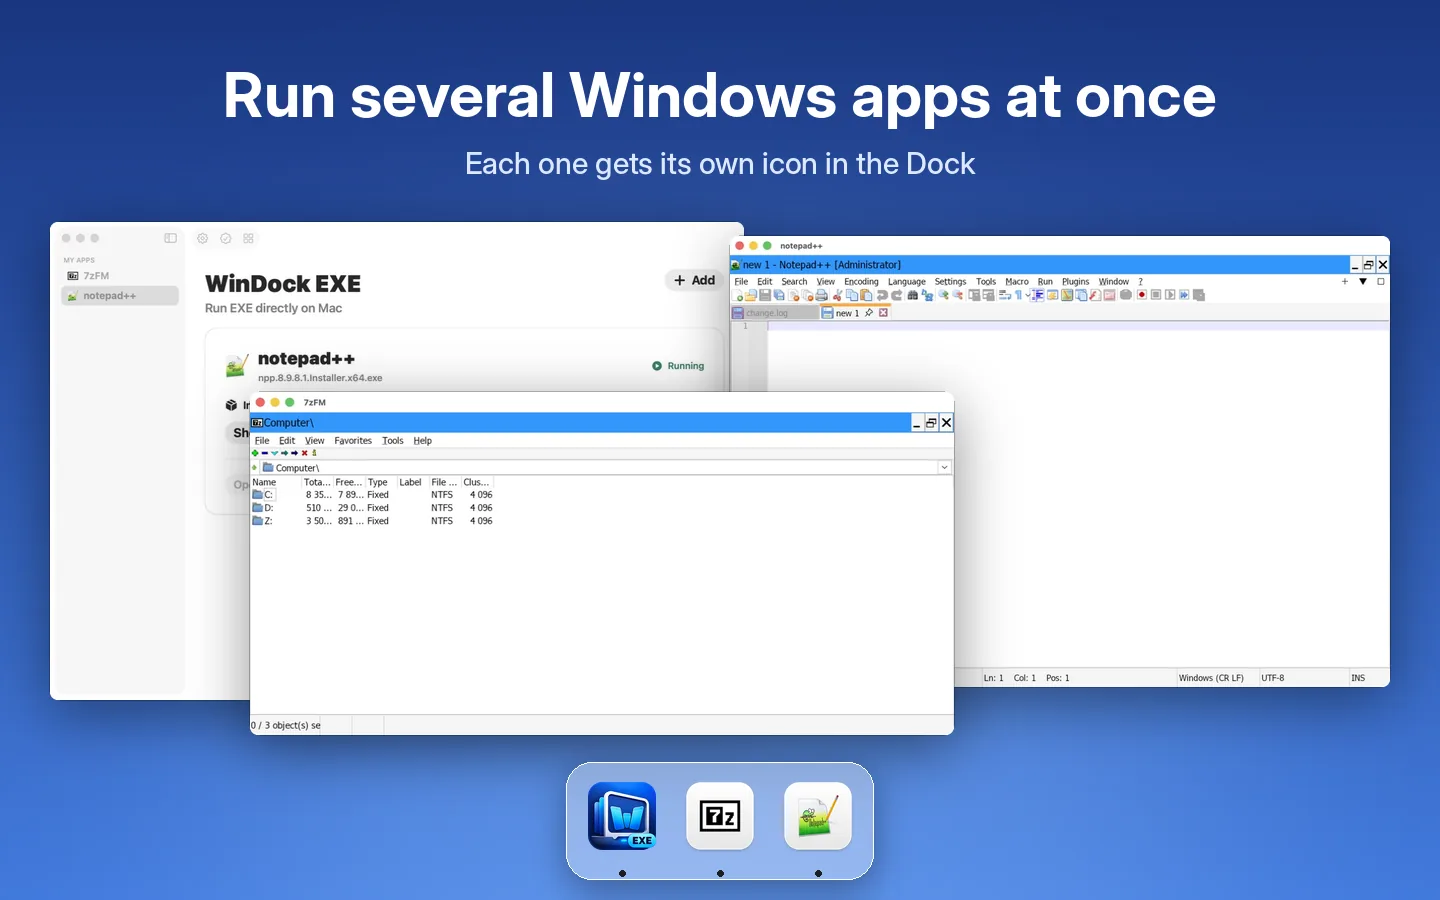Click the checkmark badge icon in WinDock toolbar
This screenshot has height=900, width=1440.
[x=225, y=238]
